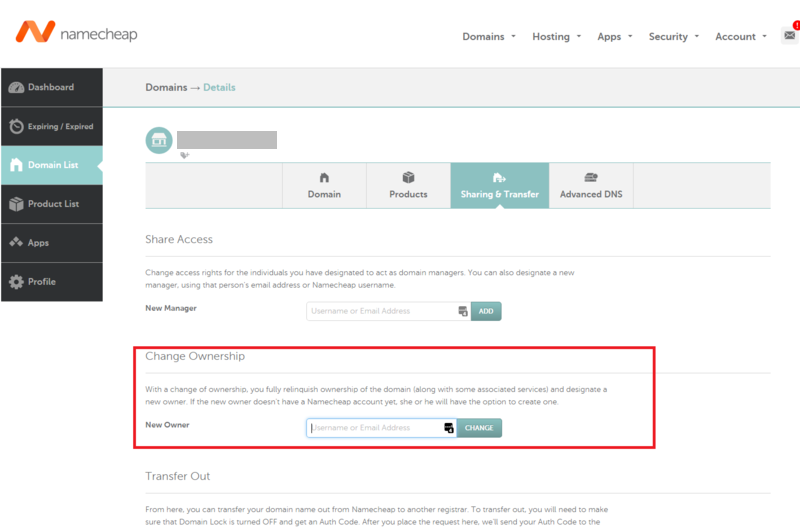The width and height of the screenshot is (800, 529).
Task: Click the small tag icon under domain name
Action: [184, 155]
